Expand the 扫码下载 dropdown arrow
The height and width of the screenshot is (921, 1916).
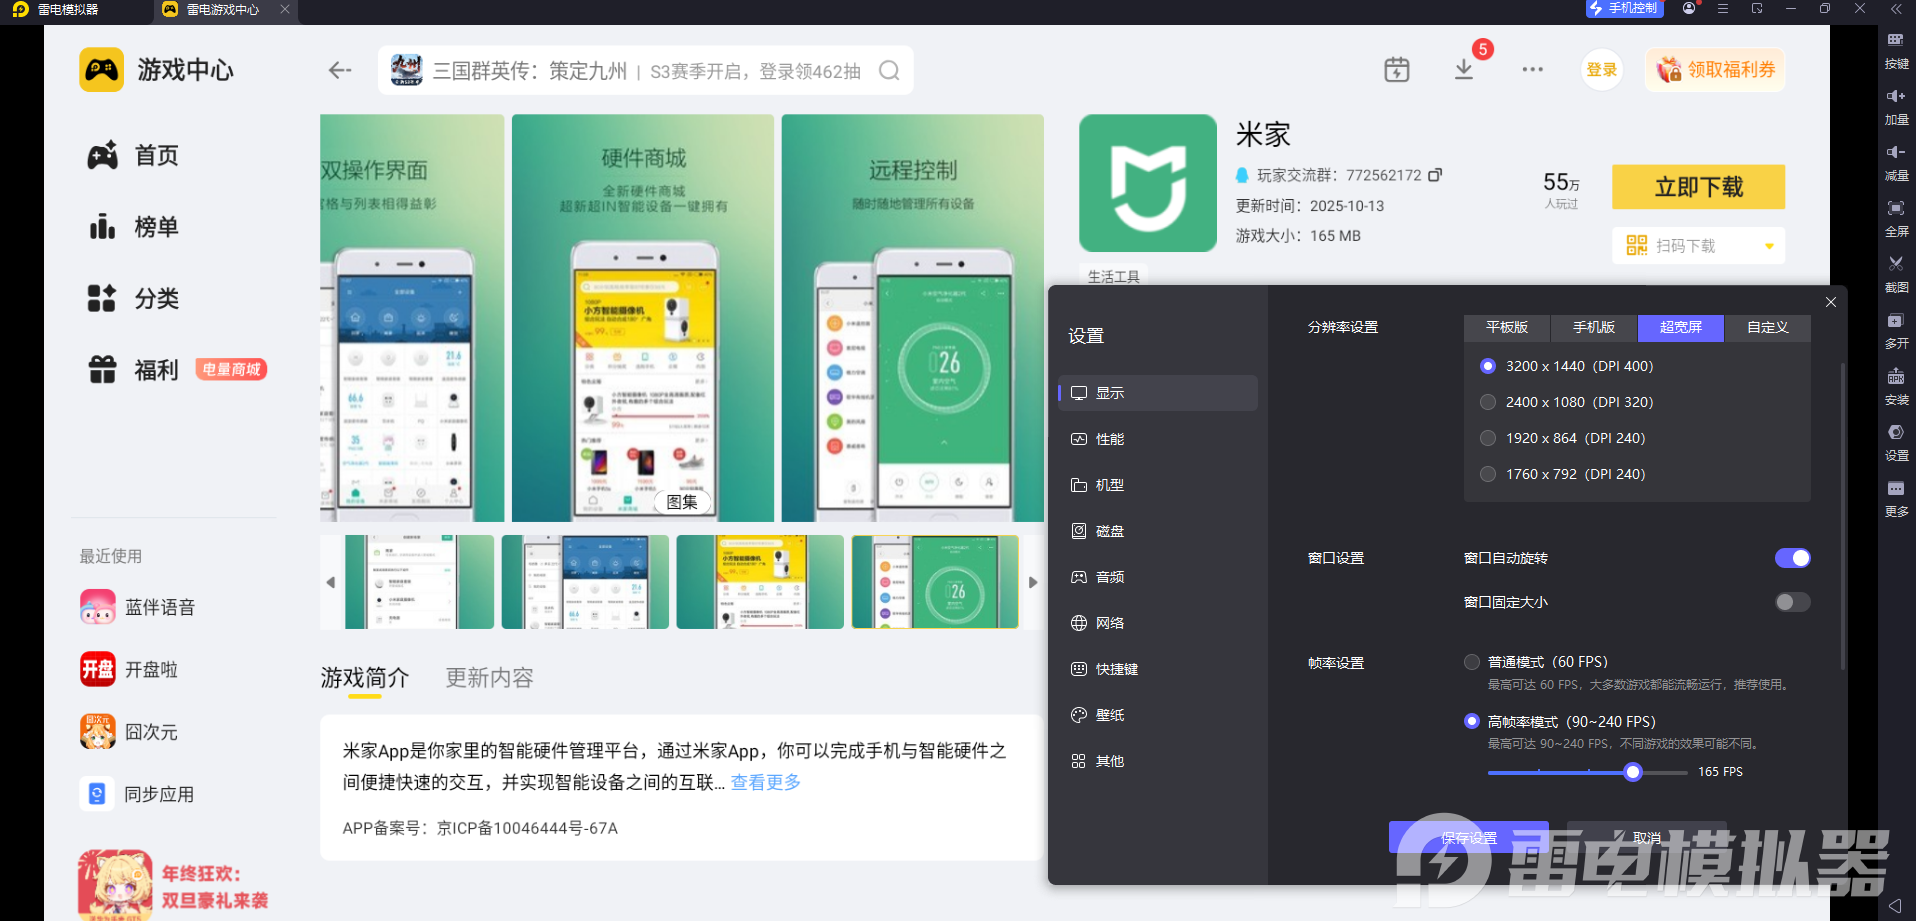pos(1769,246)
